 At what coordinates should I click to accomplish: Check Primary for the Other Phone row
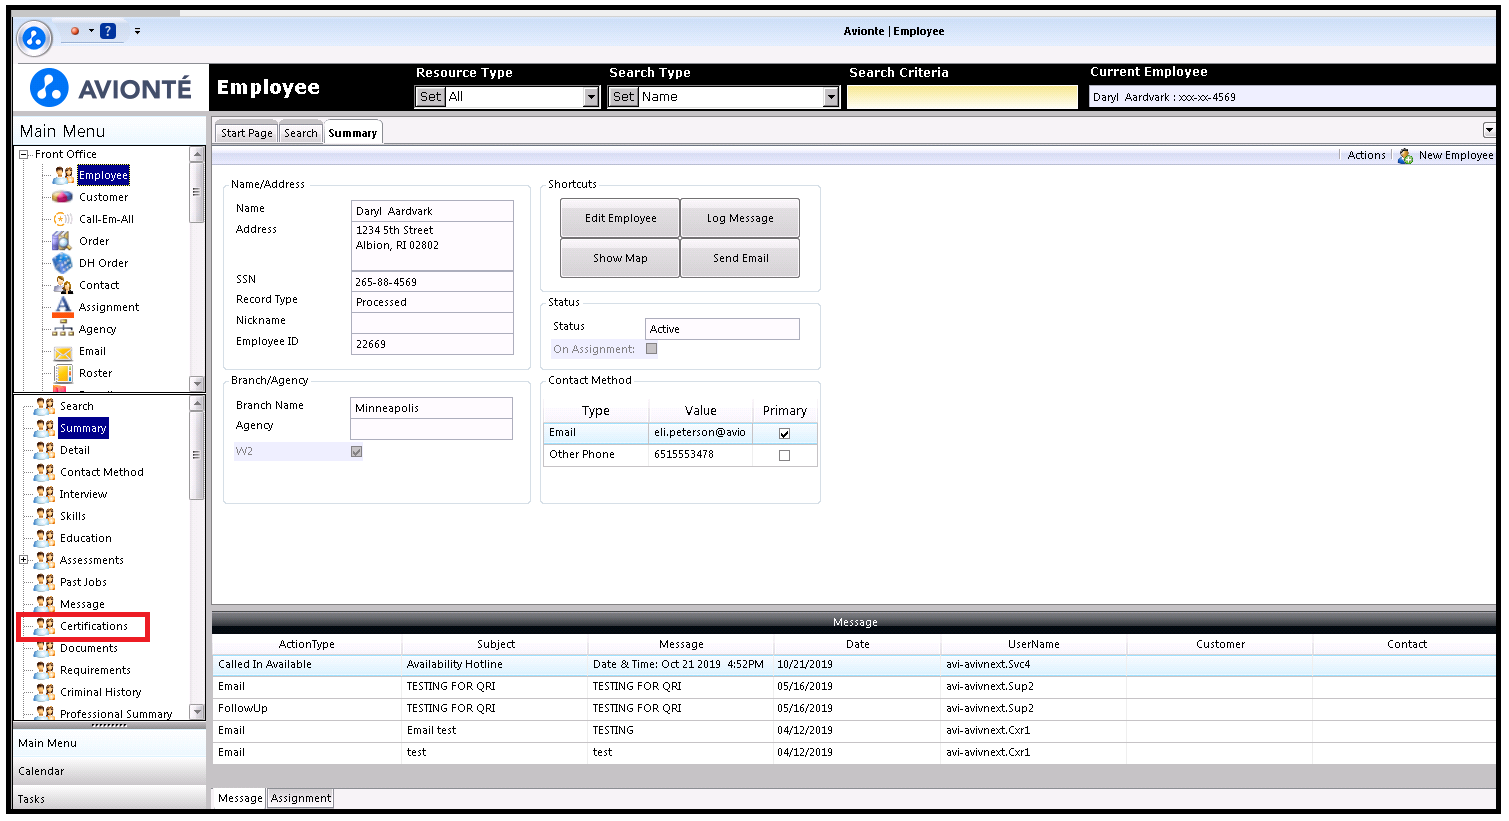pyautogui.click(x=784, y=455)
